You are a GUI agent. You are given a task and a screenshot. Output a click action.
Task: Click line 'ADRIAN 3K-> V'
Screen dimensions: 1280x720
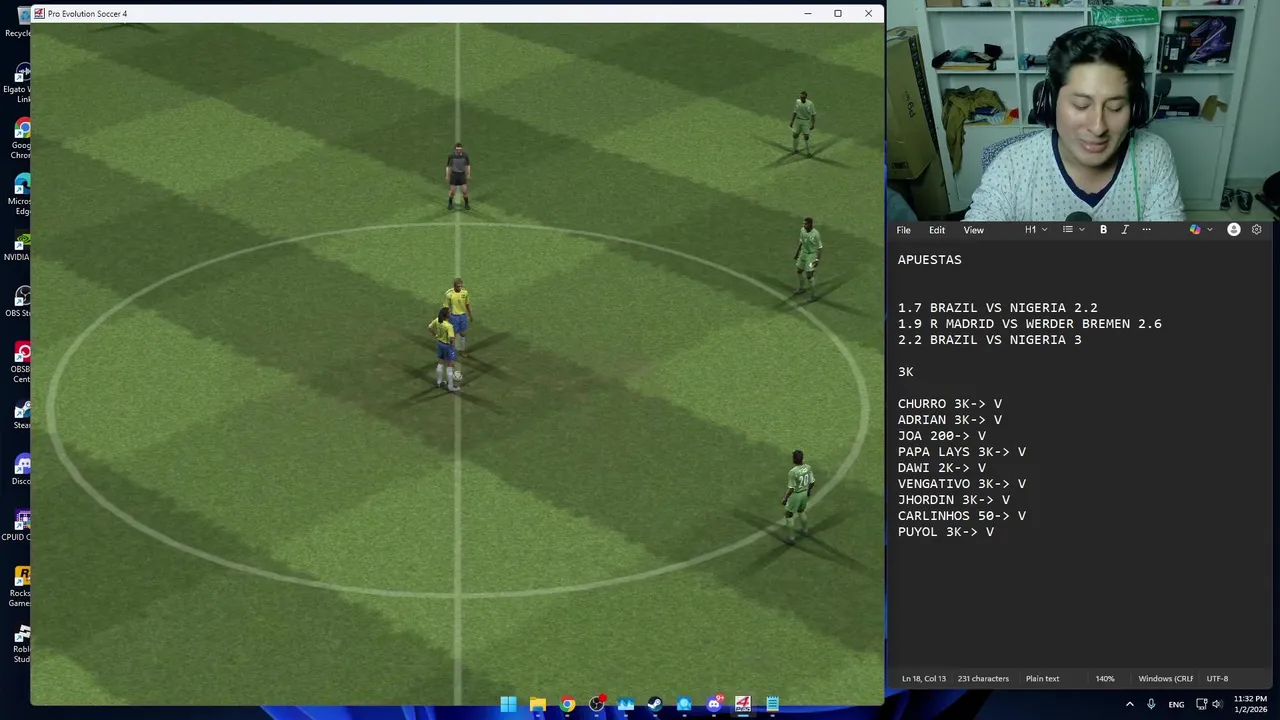[x=950, y=420]
